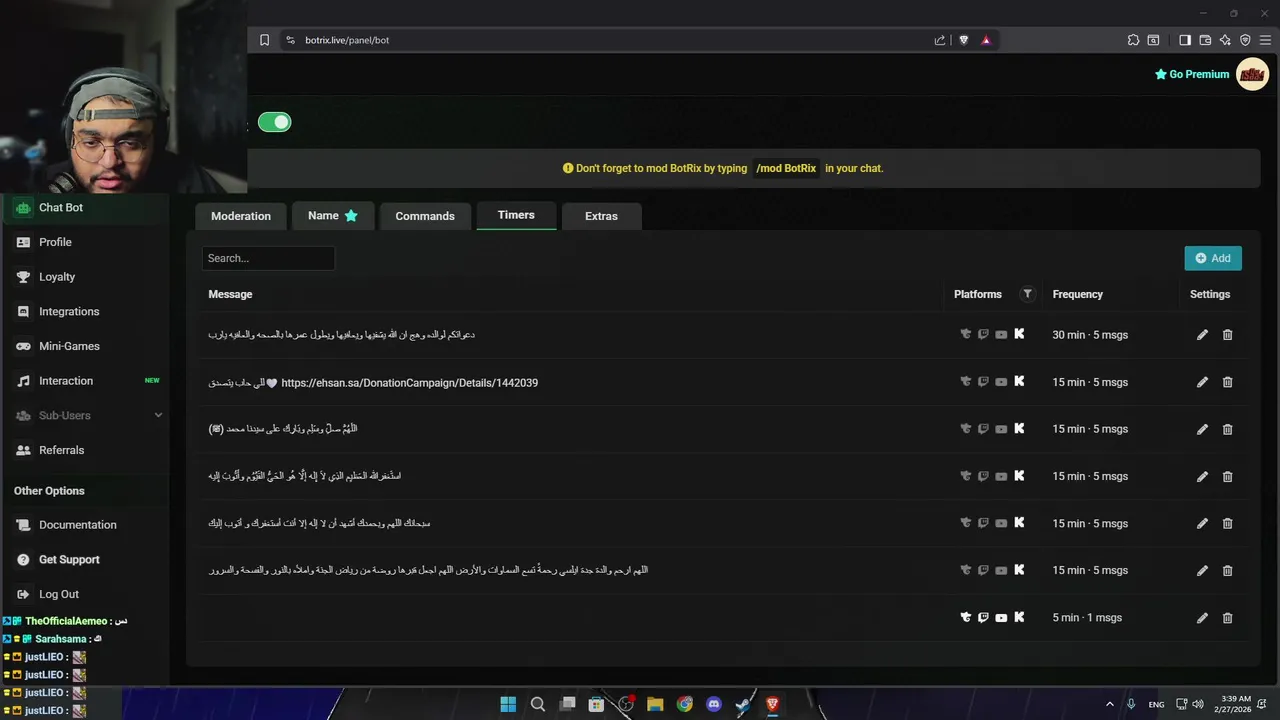Open File Explorer from the taskbar
1280x720 pixels.
pos(655,704)
